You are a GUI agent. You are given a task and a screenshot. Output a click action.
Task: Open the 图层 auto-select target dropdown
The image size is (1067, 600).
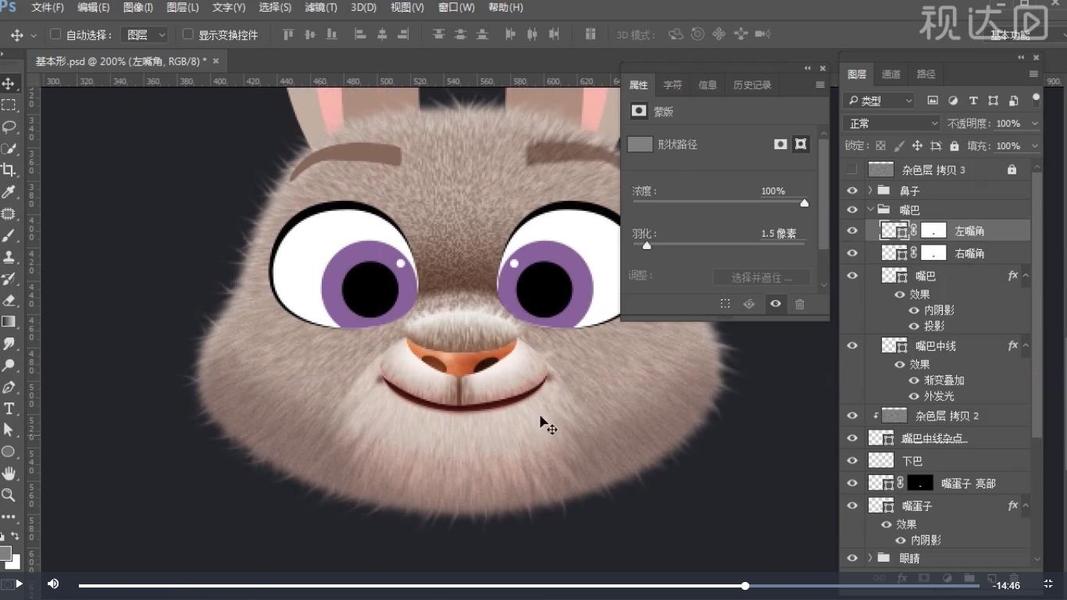click(x=144, y=34)
